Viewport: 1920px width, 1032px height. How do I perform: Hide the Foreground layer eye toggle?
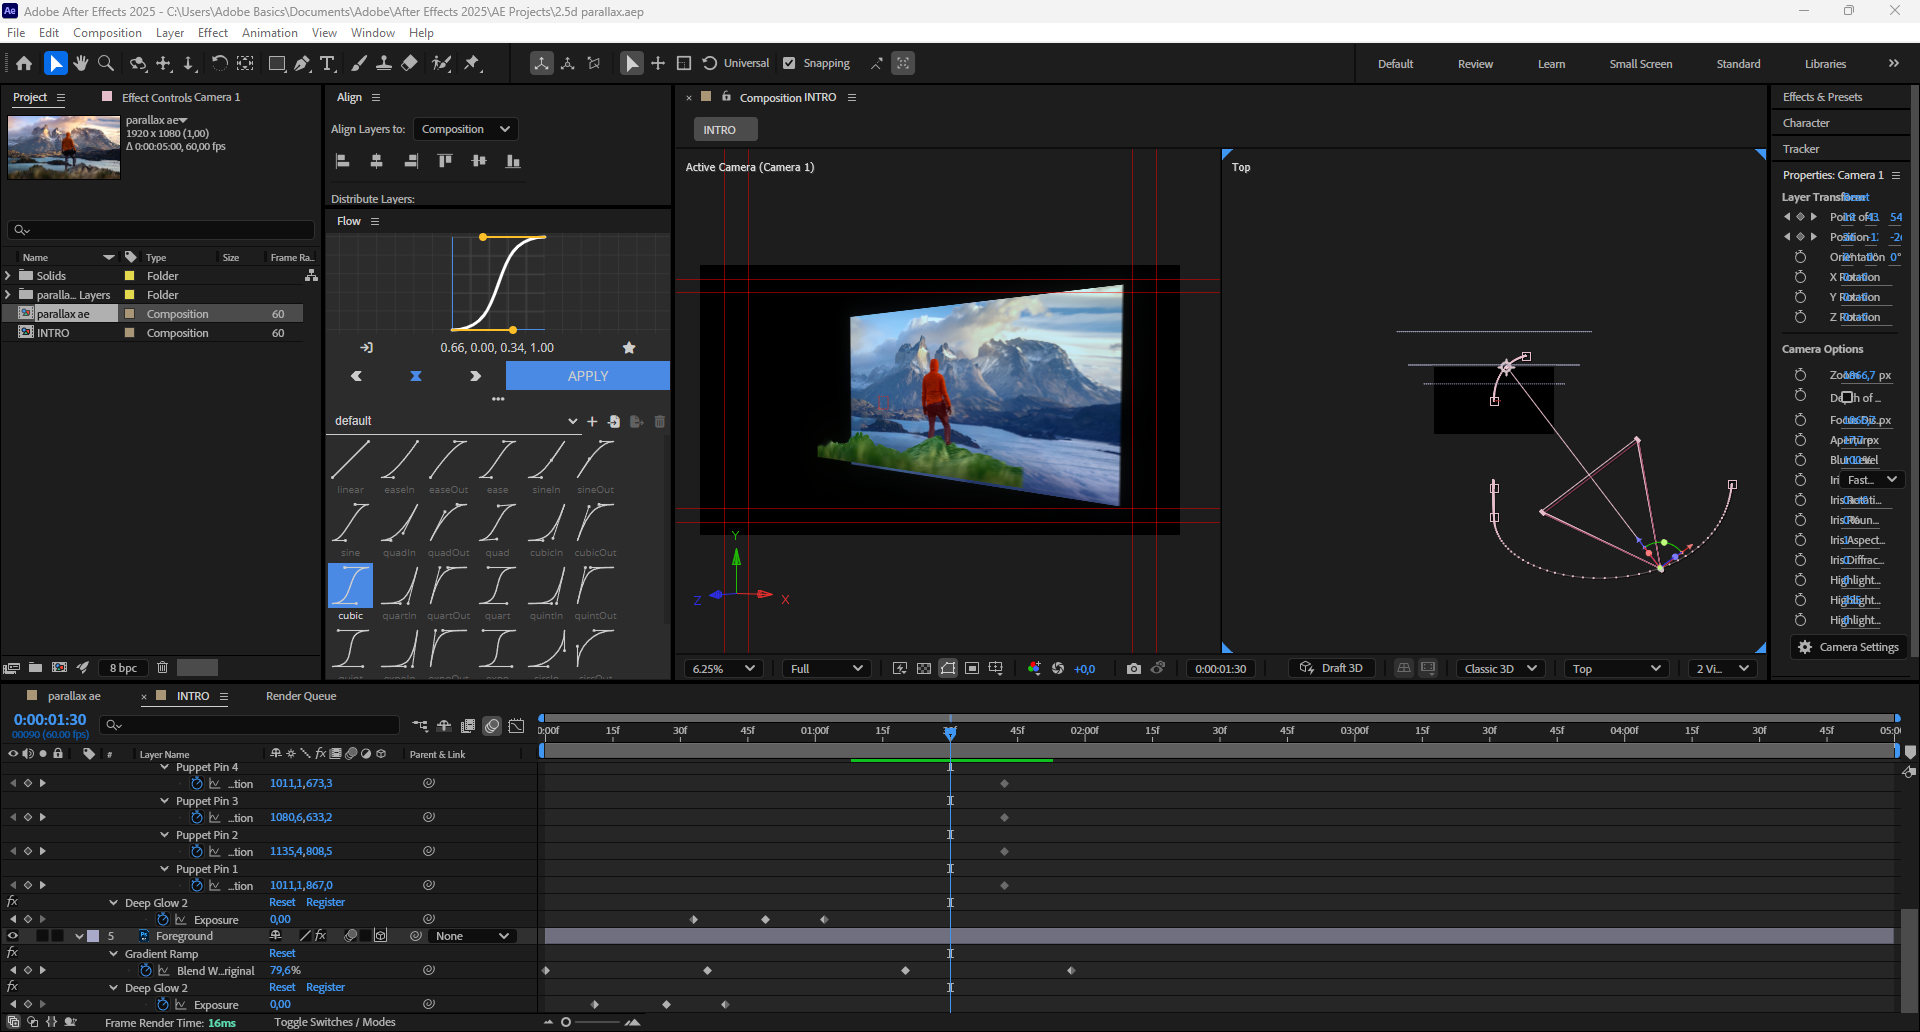point(13,936)
